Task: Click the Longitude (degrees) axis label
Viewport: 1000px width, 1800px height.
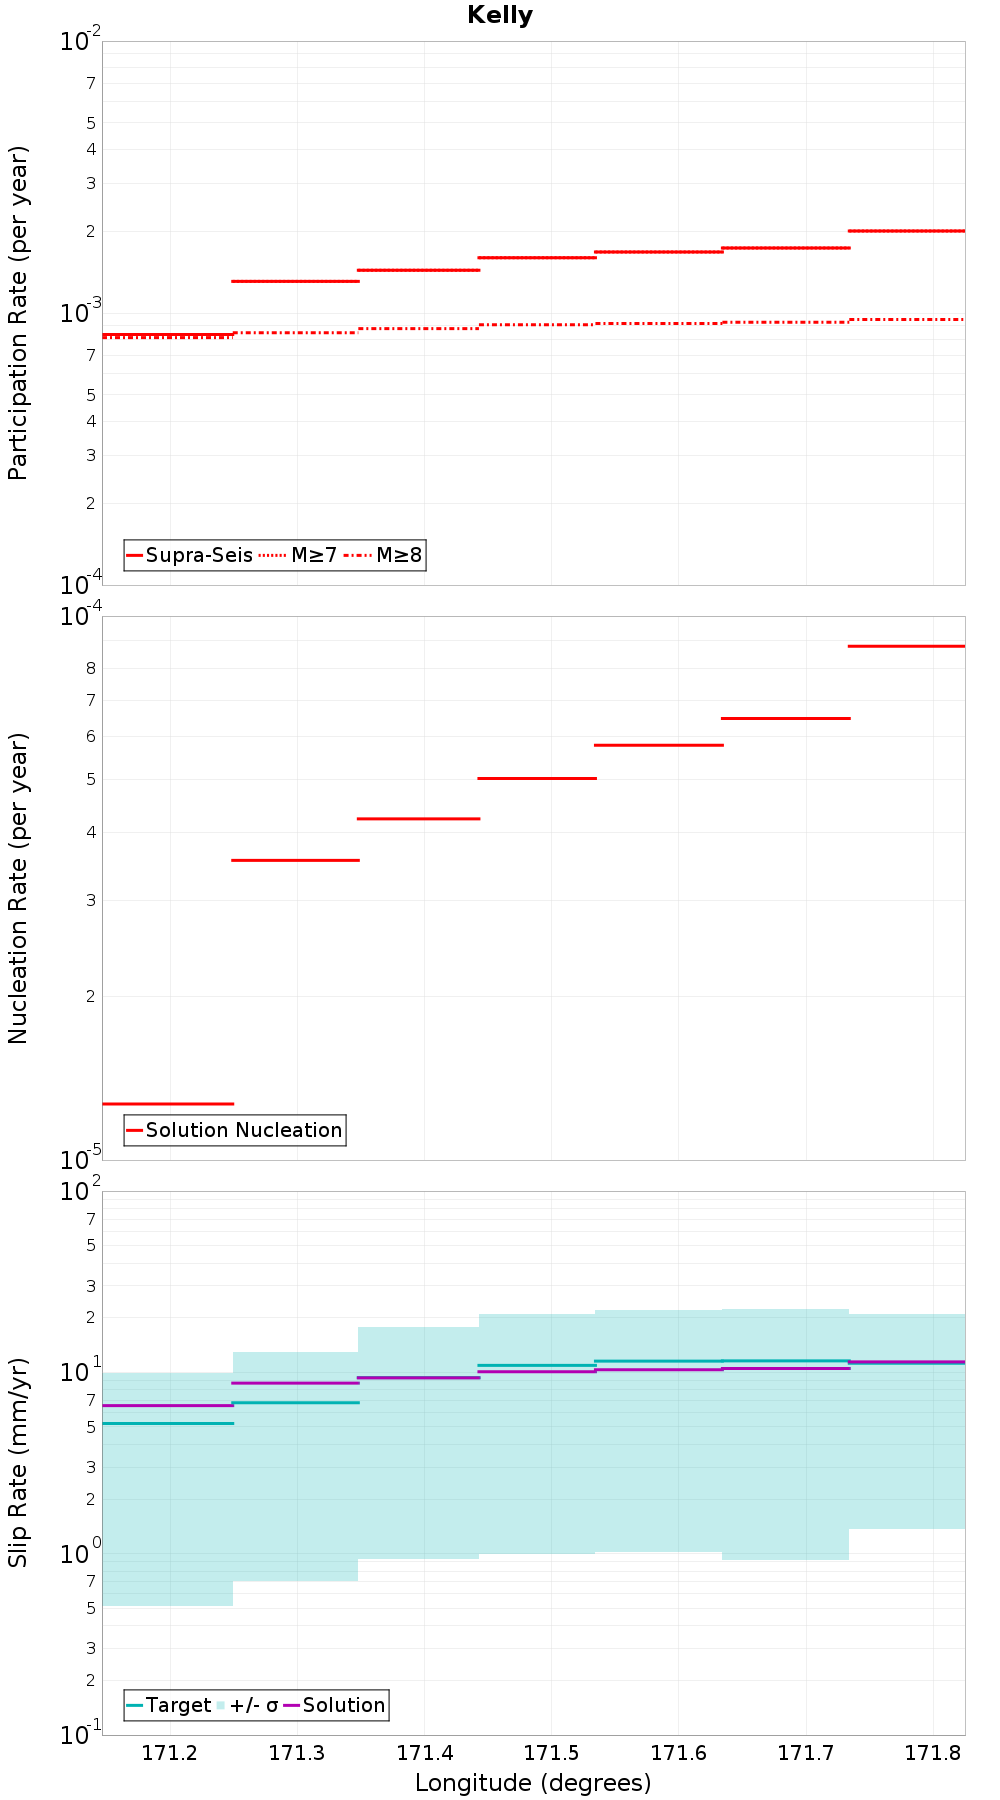Action: tap(533, 1782)
